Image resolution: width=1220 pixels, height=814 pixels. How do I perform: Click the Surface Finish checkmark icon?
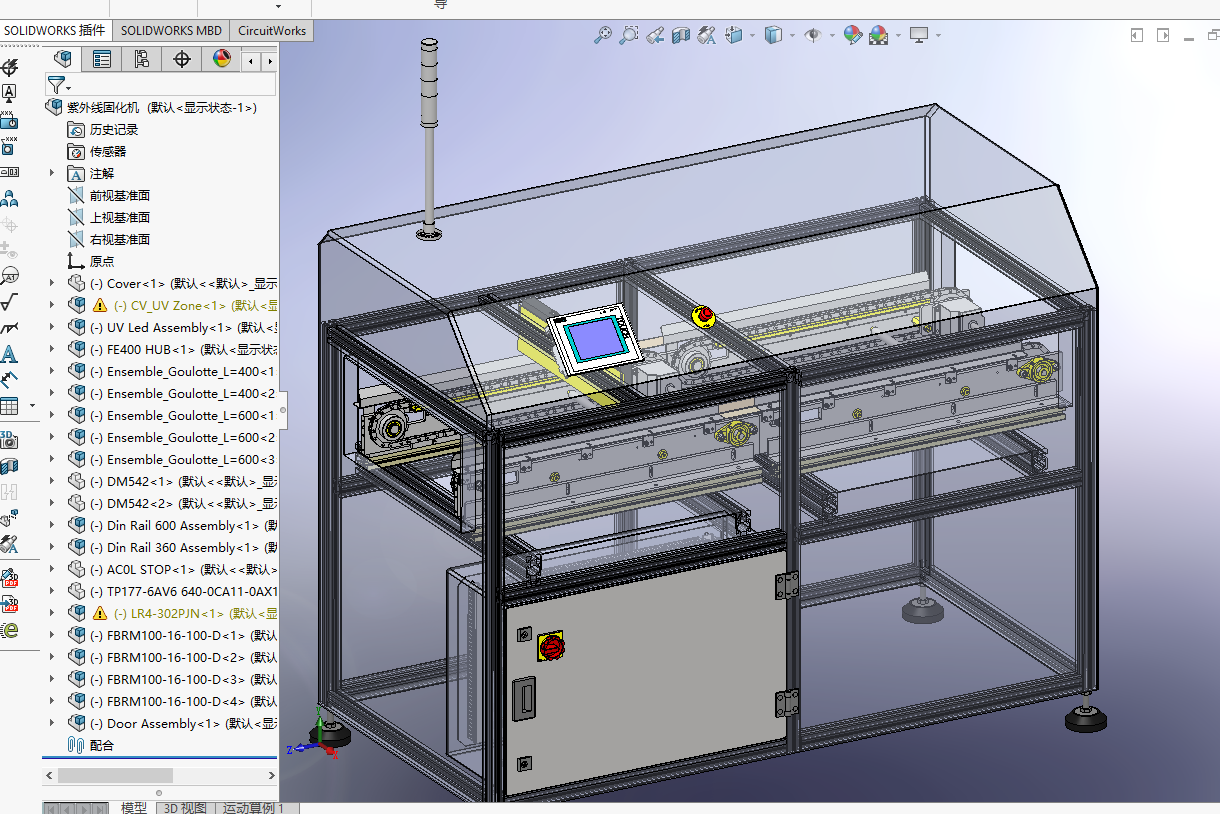(x=9, y=301)
